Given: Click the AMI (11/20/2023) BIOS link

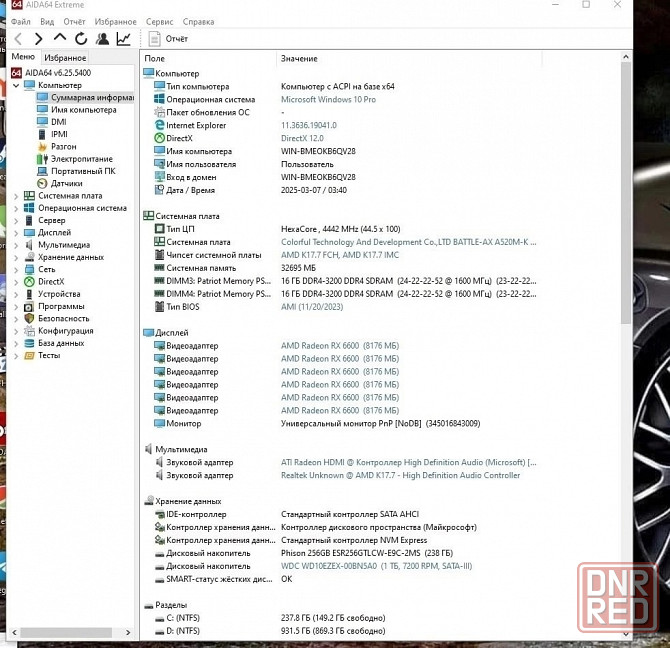Looking at the screenshot, I should point(312,307).
